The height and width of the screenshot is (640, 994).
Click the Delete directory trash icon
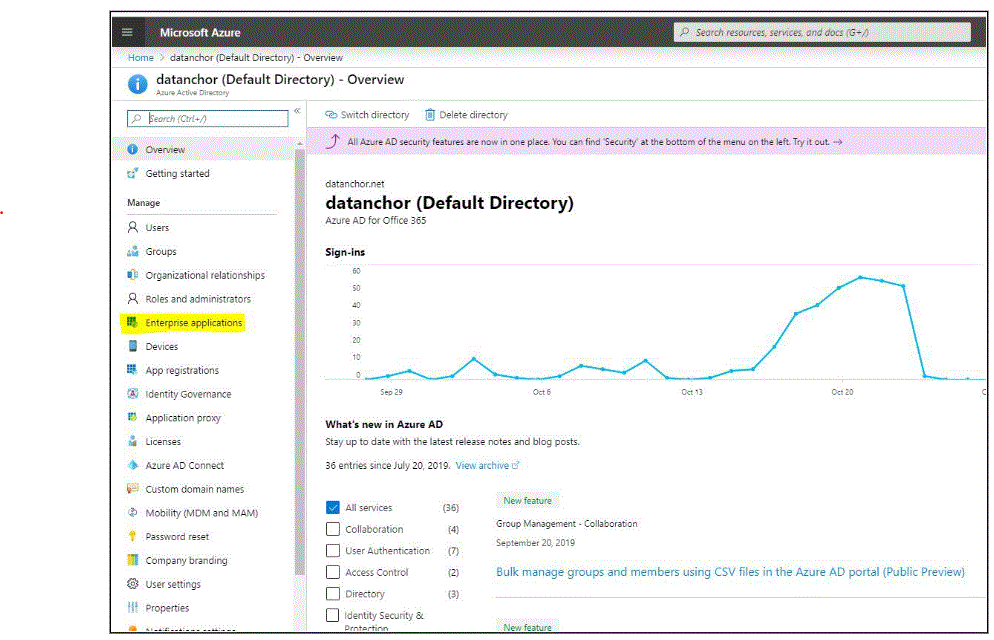(x=430, y=115)
